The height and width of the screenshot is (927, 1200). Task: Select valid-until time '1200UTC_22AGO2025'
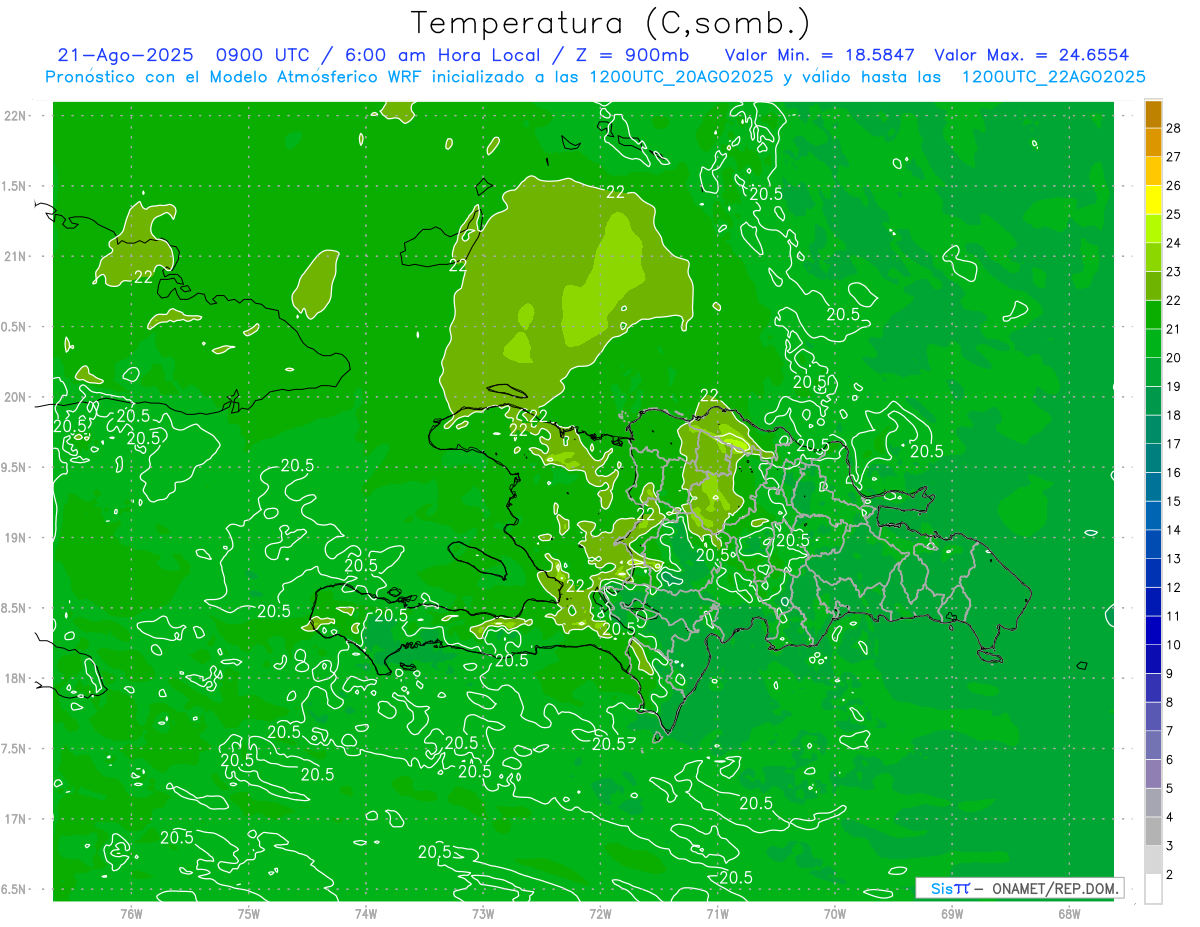coord(1053,77)
